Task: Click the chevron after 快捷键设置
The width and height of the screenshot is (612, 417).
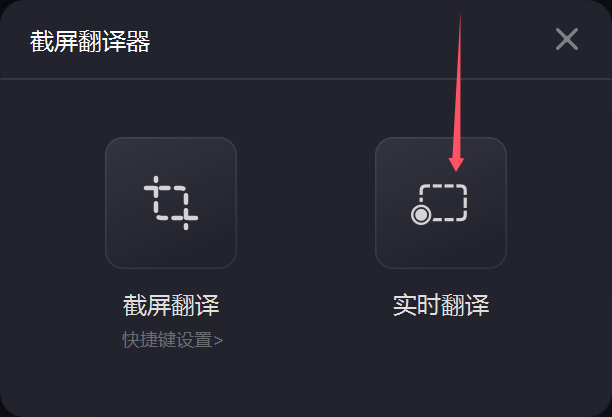Action: tap(218, 341)
